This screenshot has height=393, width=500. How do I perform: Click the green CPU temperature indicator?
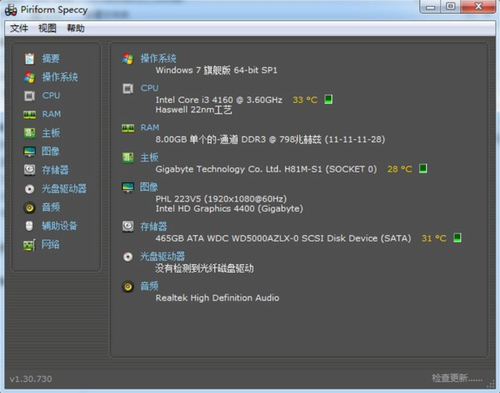click(328, 99)
